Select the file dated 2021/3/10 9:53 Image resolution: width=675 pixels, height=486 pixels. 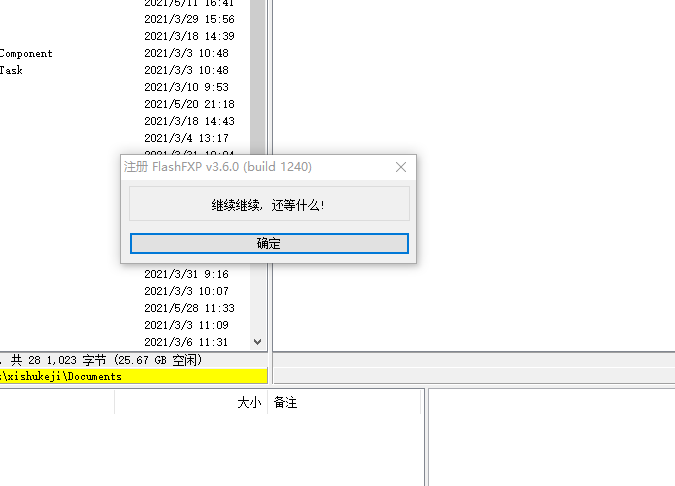click(186, 87)
